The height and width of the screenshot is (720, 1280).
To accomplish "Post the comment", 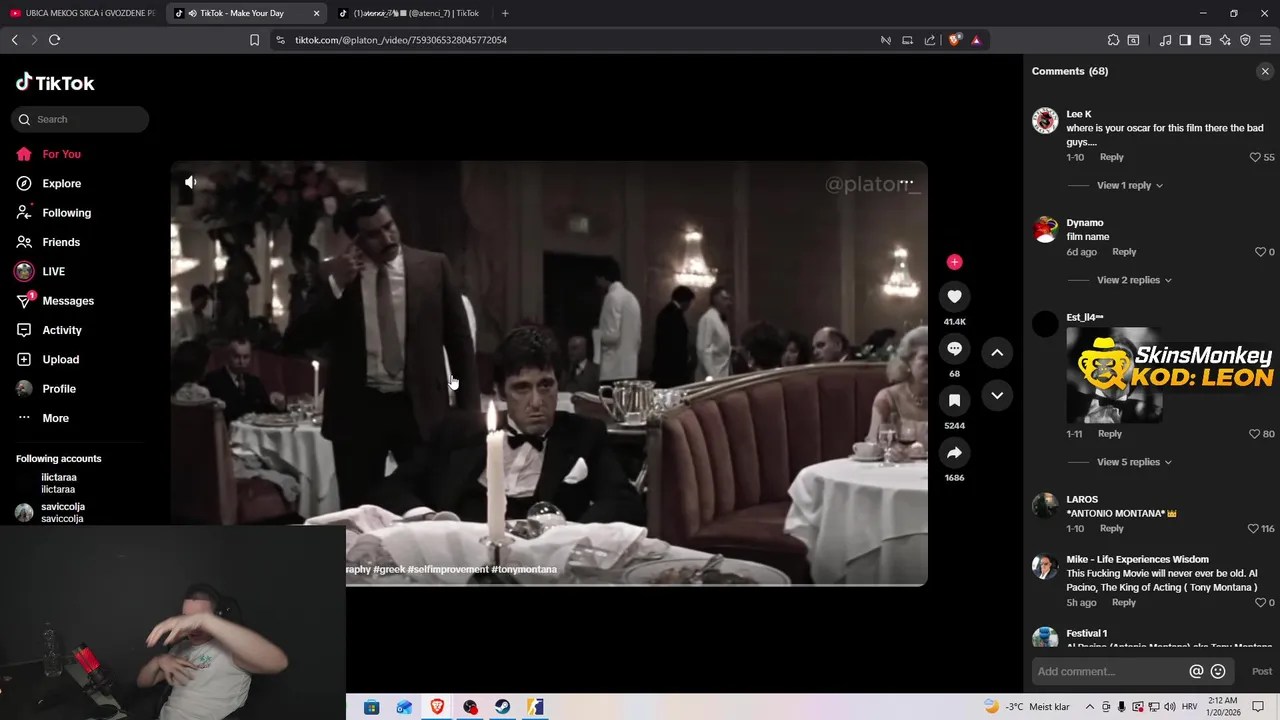I will coord(1262,672).
